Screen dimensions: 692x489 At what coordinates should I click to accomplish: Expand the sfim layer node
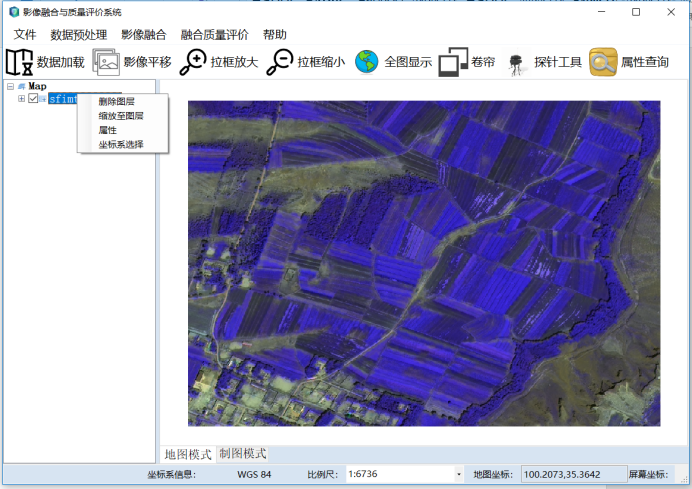tap(21, 99)
